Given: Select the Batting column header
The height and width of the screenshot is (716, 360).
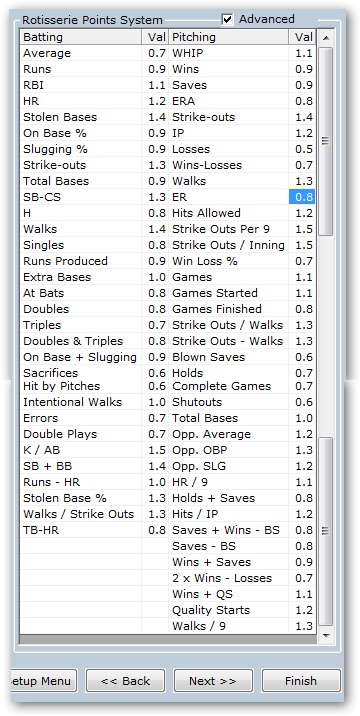Looking at the screenshot, I should click(x=80, y=37).
